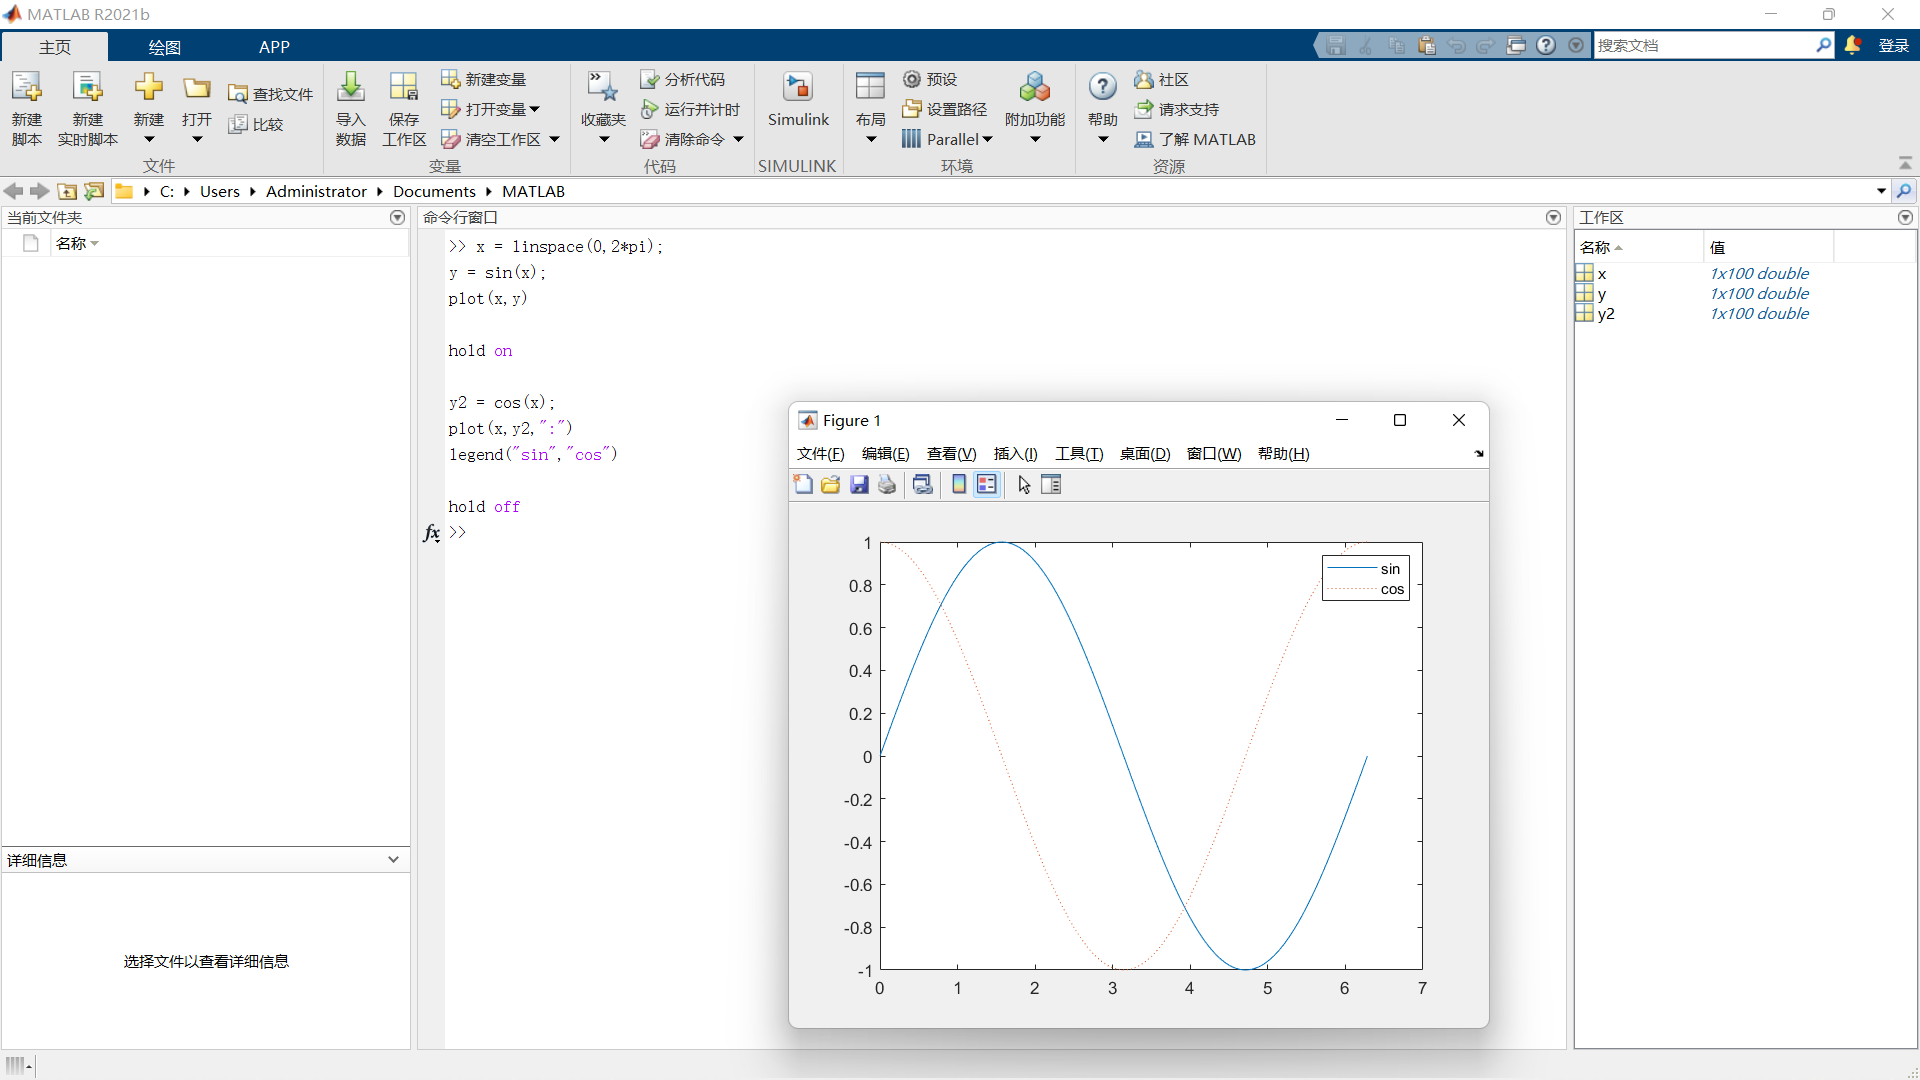Viewport: 1920px width, 1080px height.
Task: Click the save icon in Figure 1 toolbar
Action: point(859,485)
